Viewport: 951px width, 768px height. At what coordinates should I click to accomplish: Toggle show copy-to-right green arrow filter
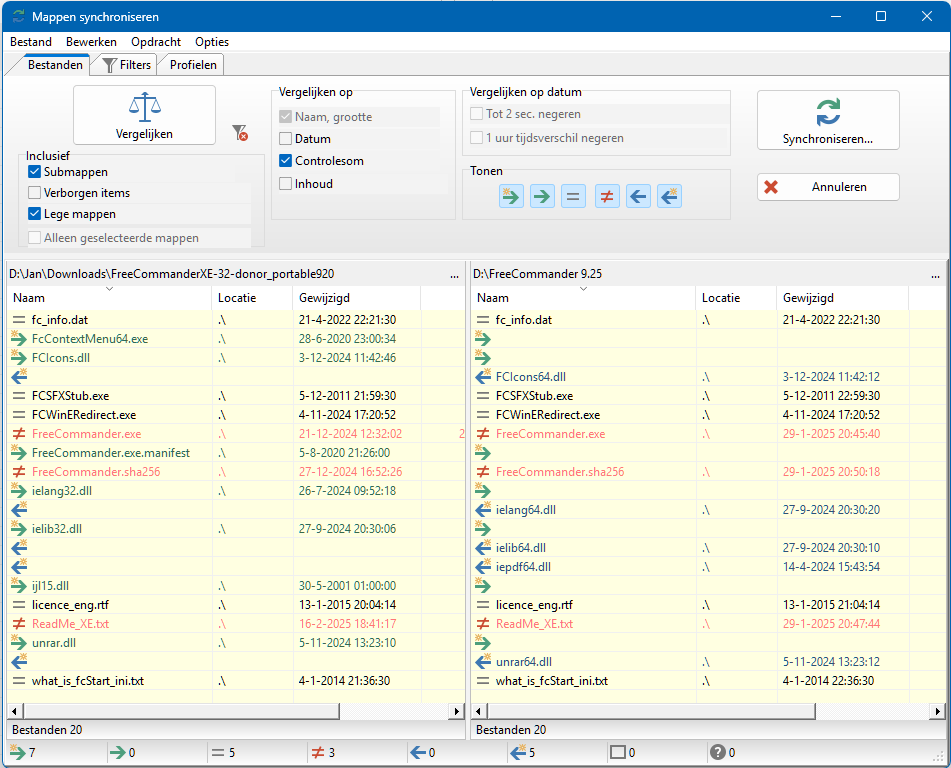(542, 197)
